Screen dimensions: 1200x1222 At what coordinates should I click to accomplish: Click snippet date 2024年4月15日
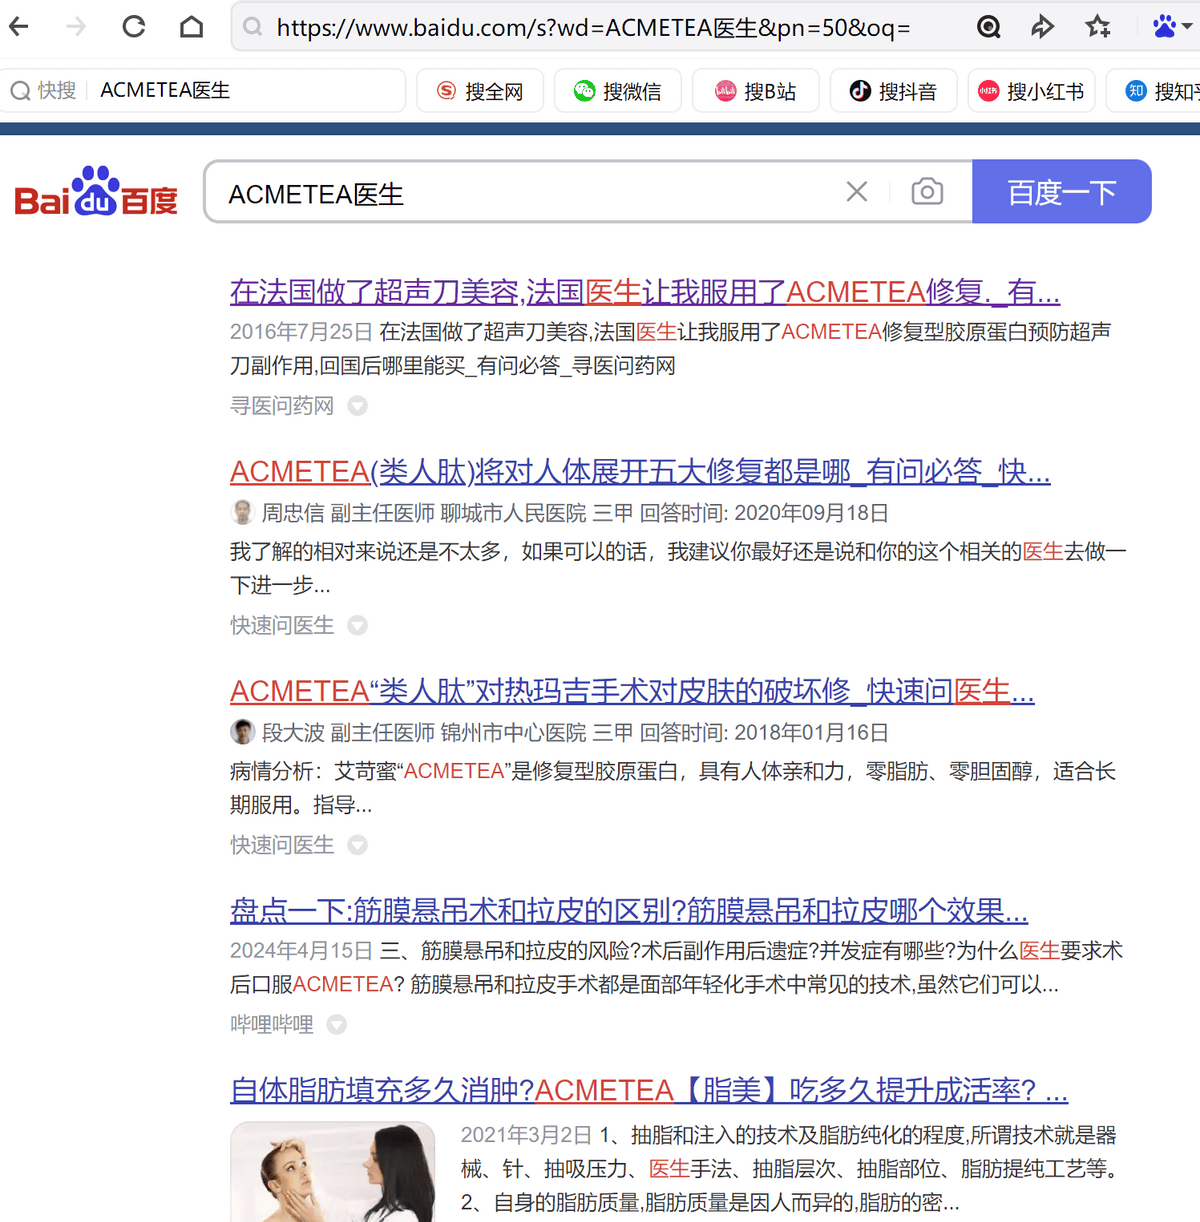[x=301, y=951]
